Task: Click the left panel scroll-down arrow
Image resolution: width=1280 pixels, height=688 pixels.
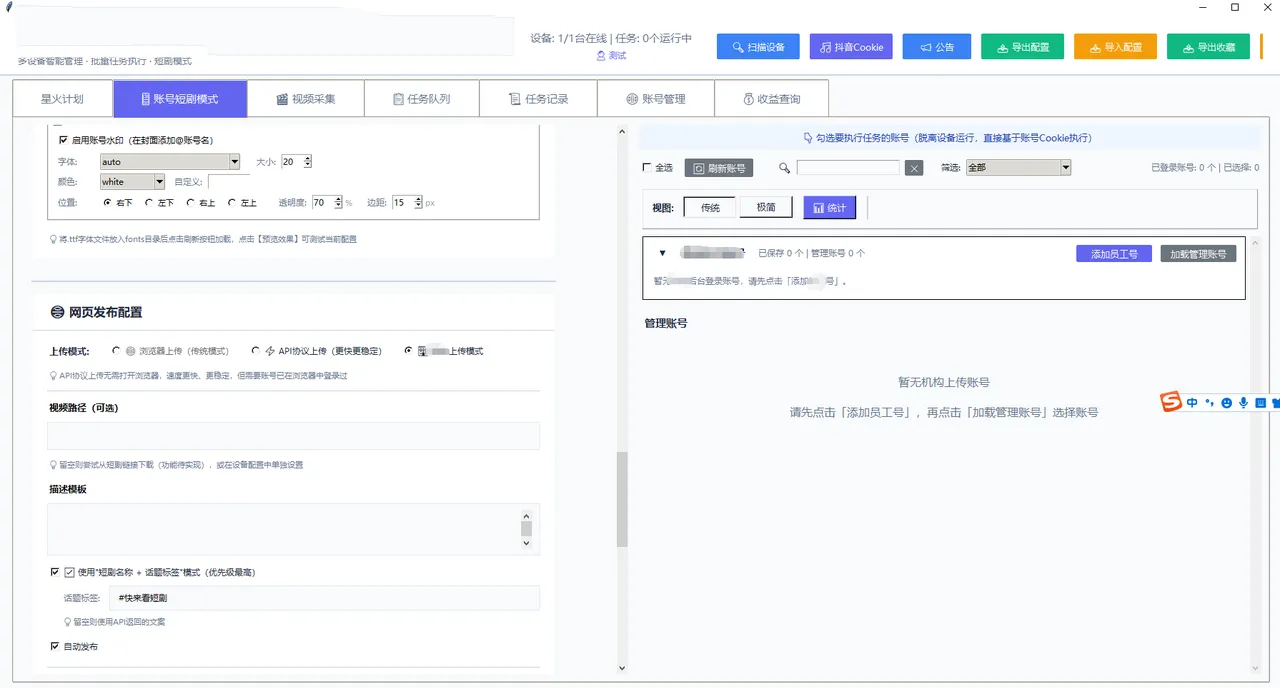Action: 622,668
